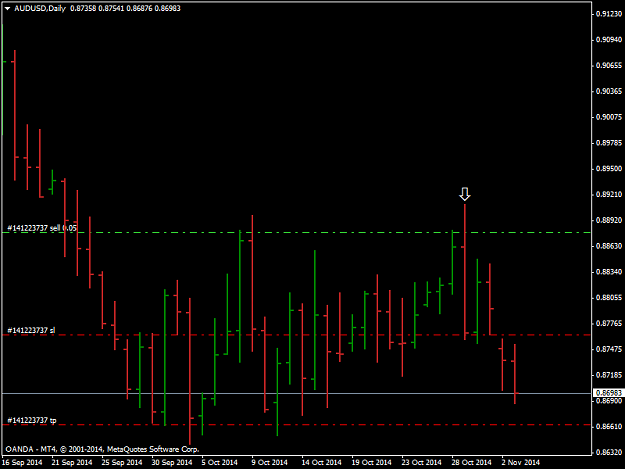Select the white down-arrow sell marker
625x469 pixels.
click(464, 194)
